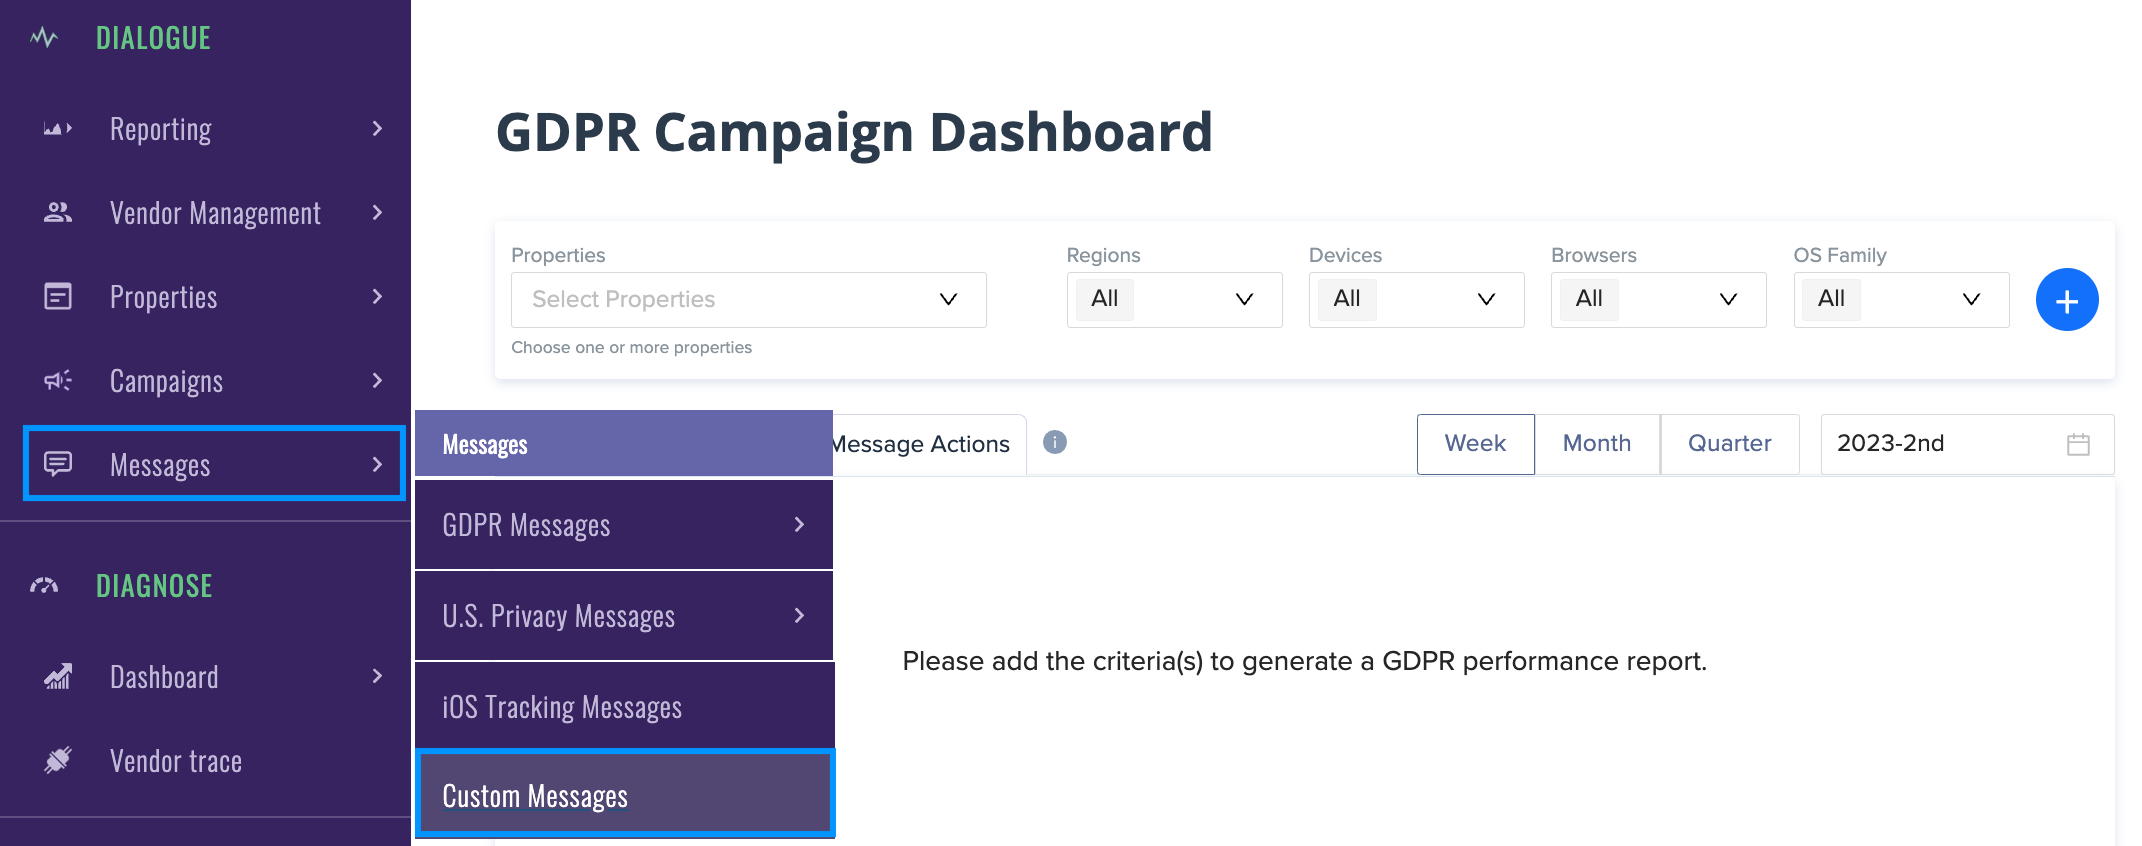Click the blue plus add-criteria button
The width and height of the screenshot is (2142, 846).
point(2067,300)
